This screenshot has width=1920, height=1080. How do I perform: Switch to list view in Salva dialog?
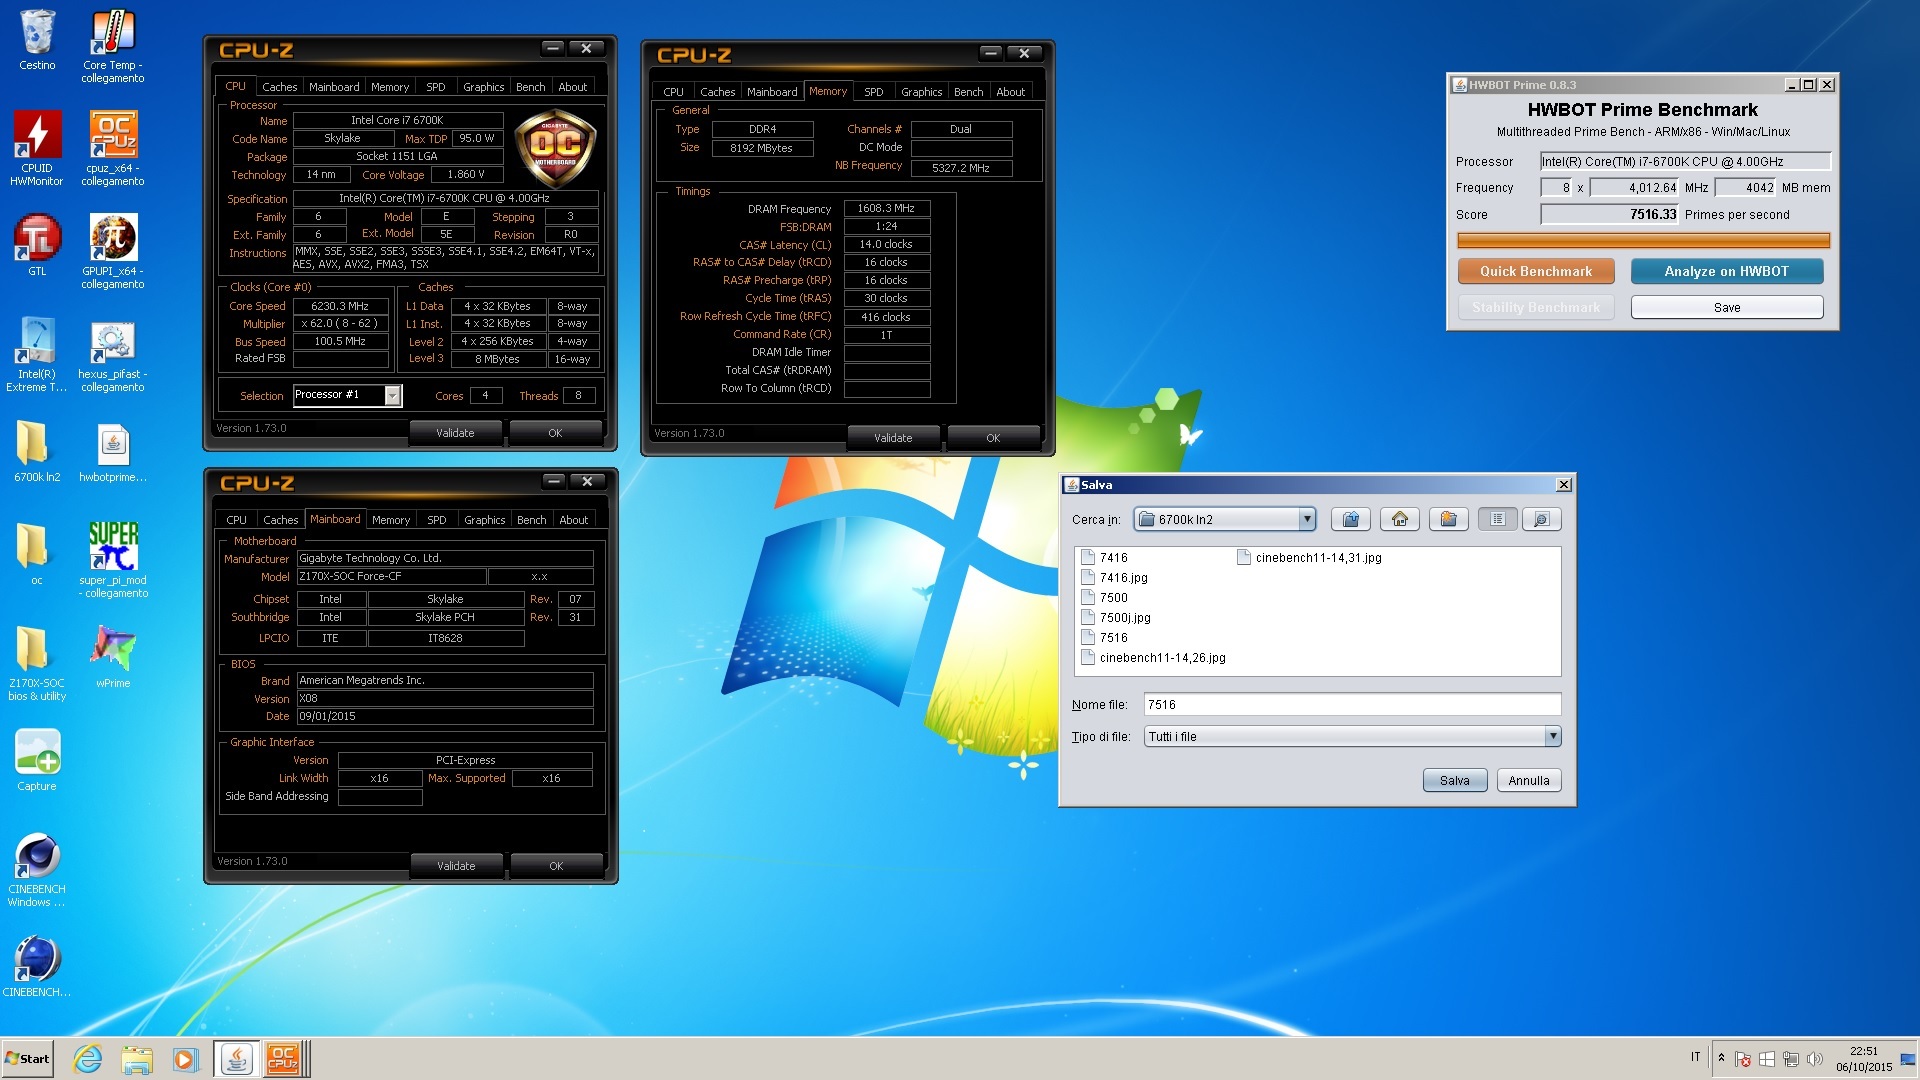coord(1497,519)
